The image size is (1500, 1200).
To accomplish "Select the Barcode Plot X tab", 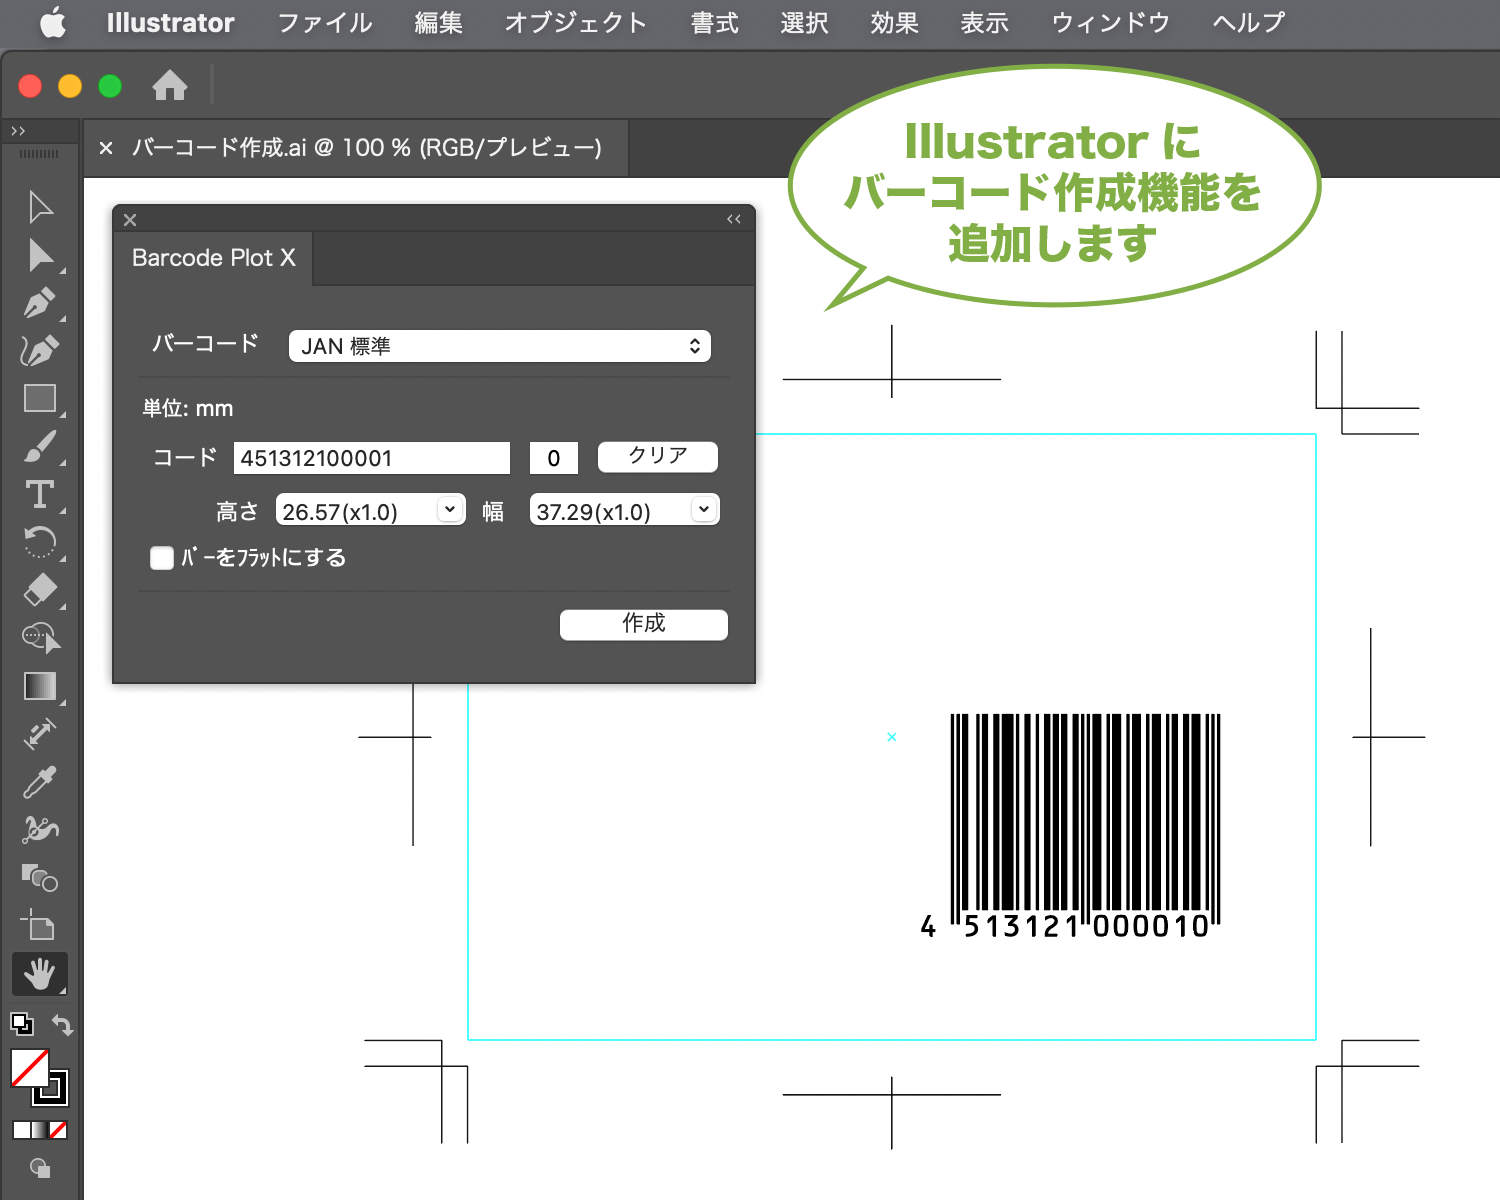I will pyautogui.click(x=214, y=258).
